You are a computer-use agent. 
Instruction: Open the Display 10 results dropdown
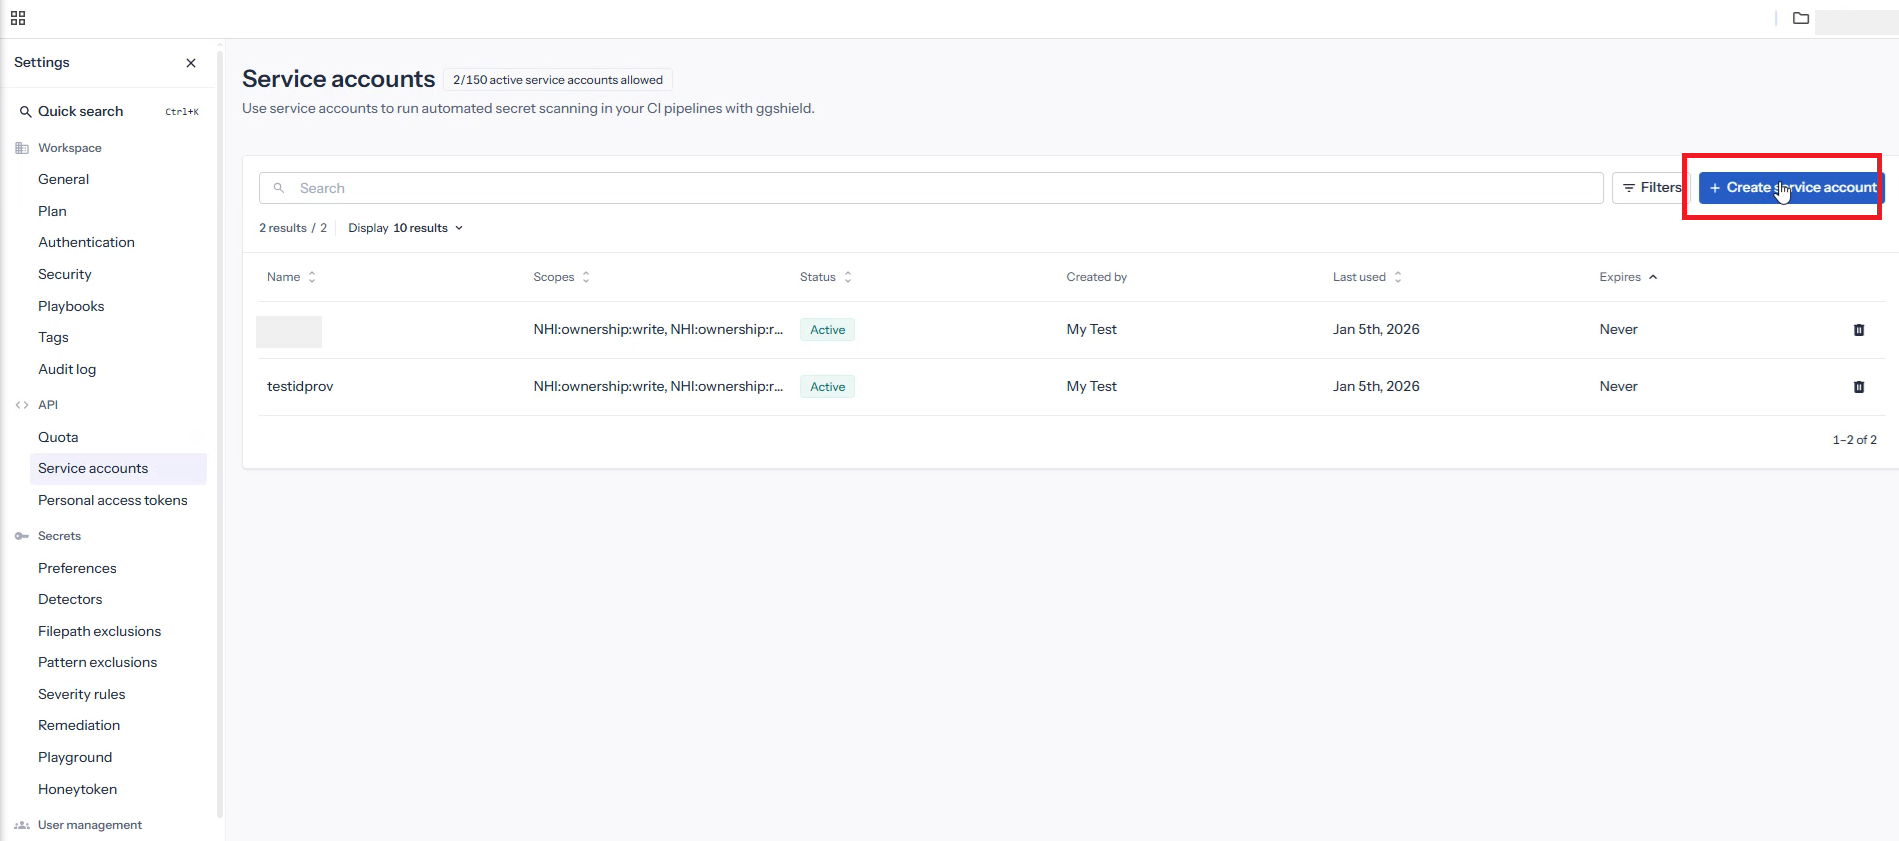pos(406,228)
